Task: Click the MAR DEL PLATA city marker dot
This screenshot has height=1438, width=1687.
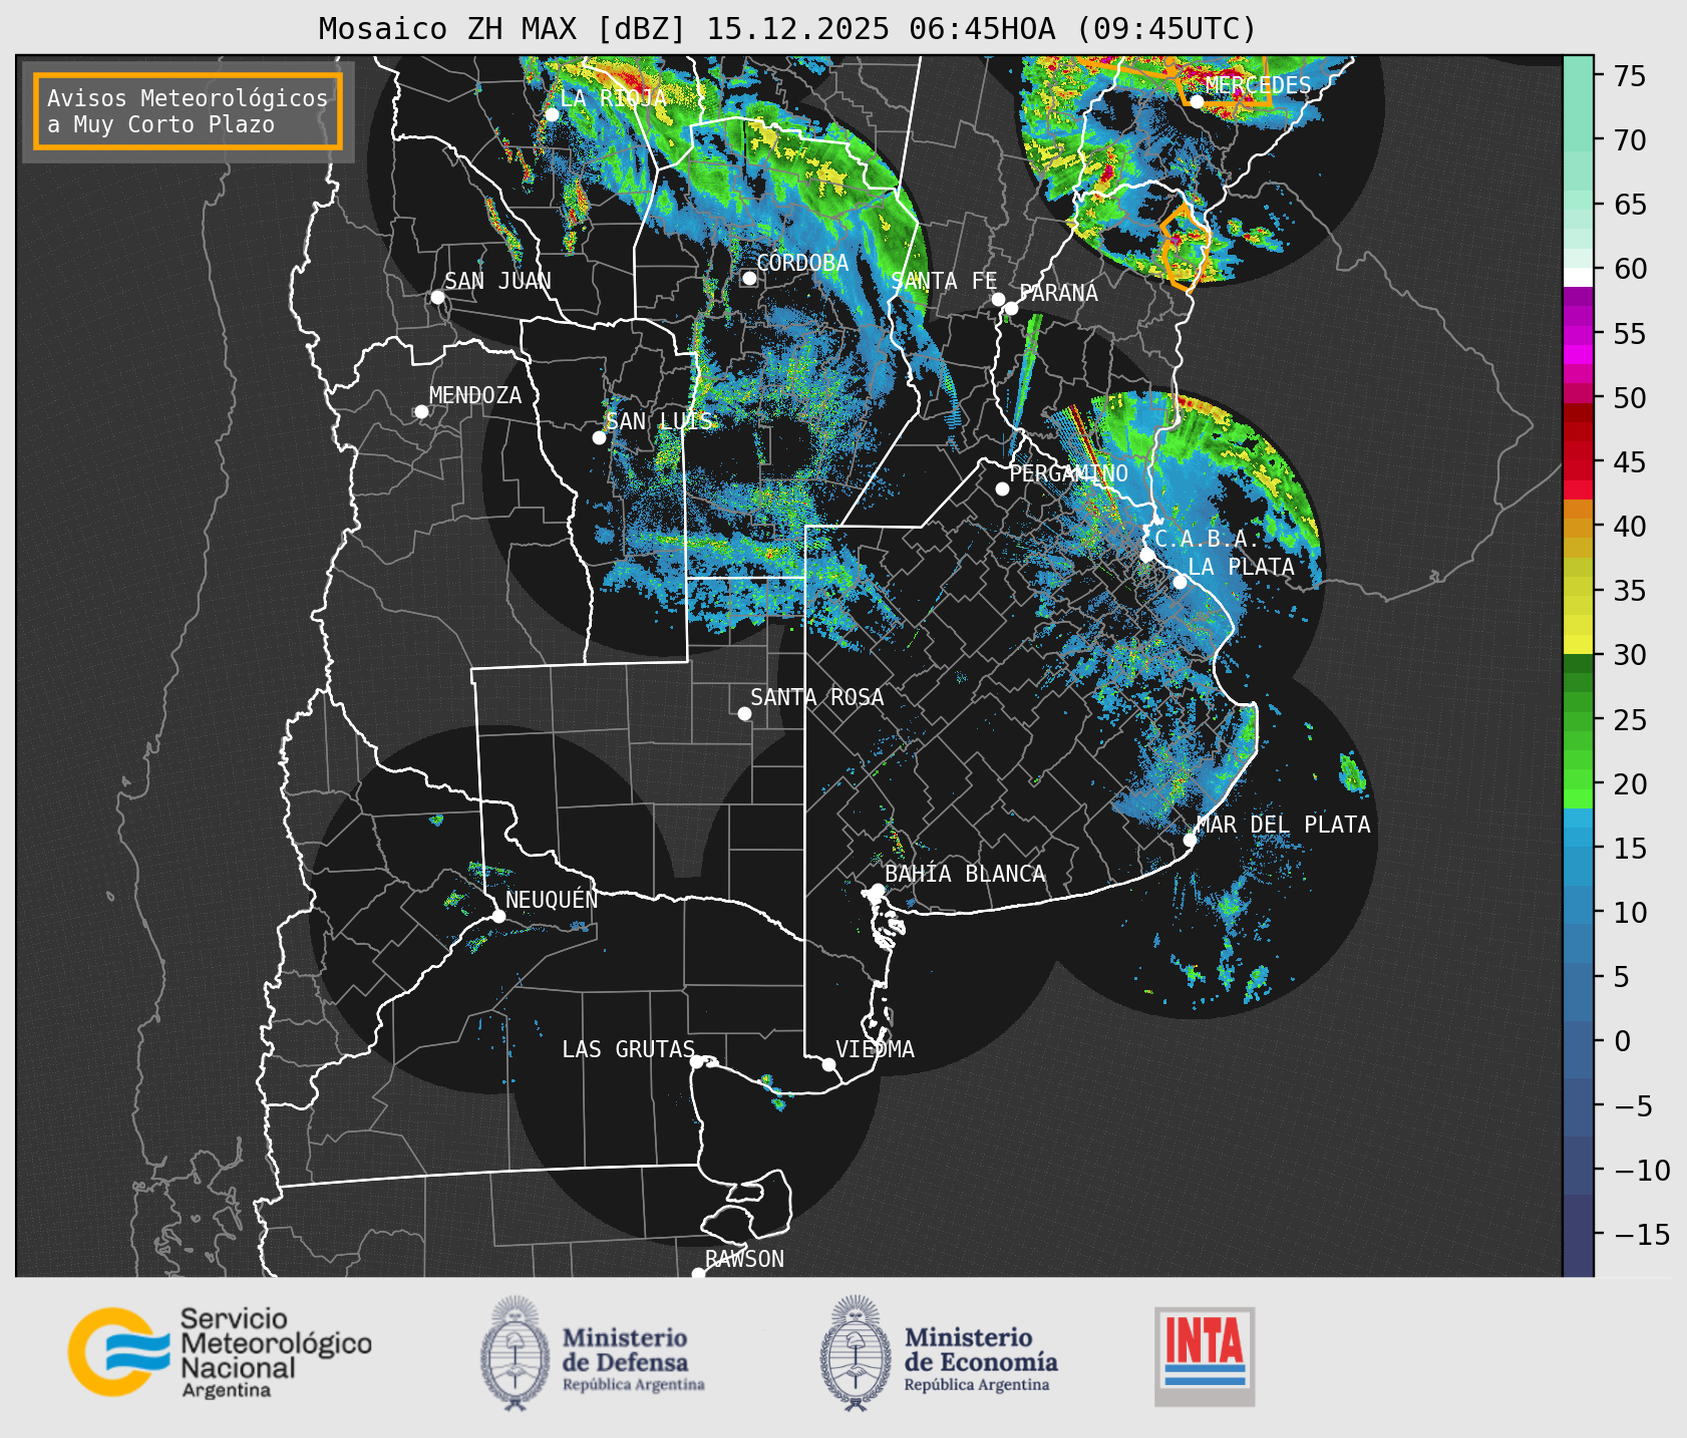Action: click(x=1190, y=840)
